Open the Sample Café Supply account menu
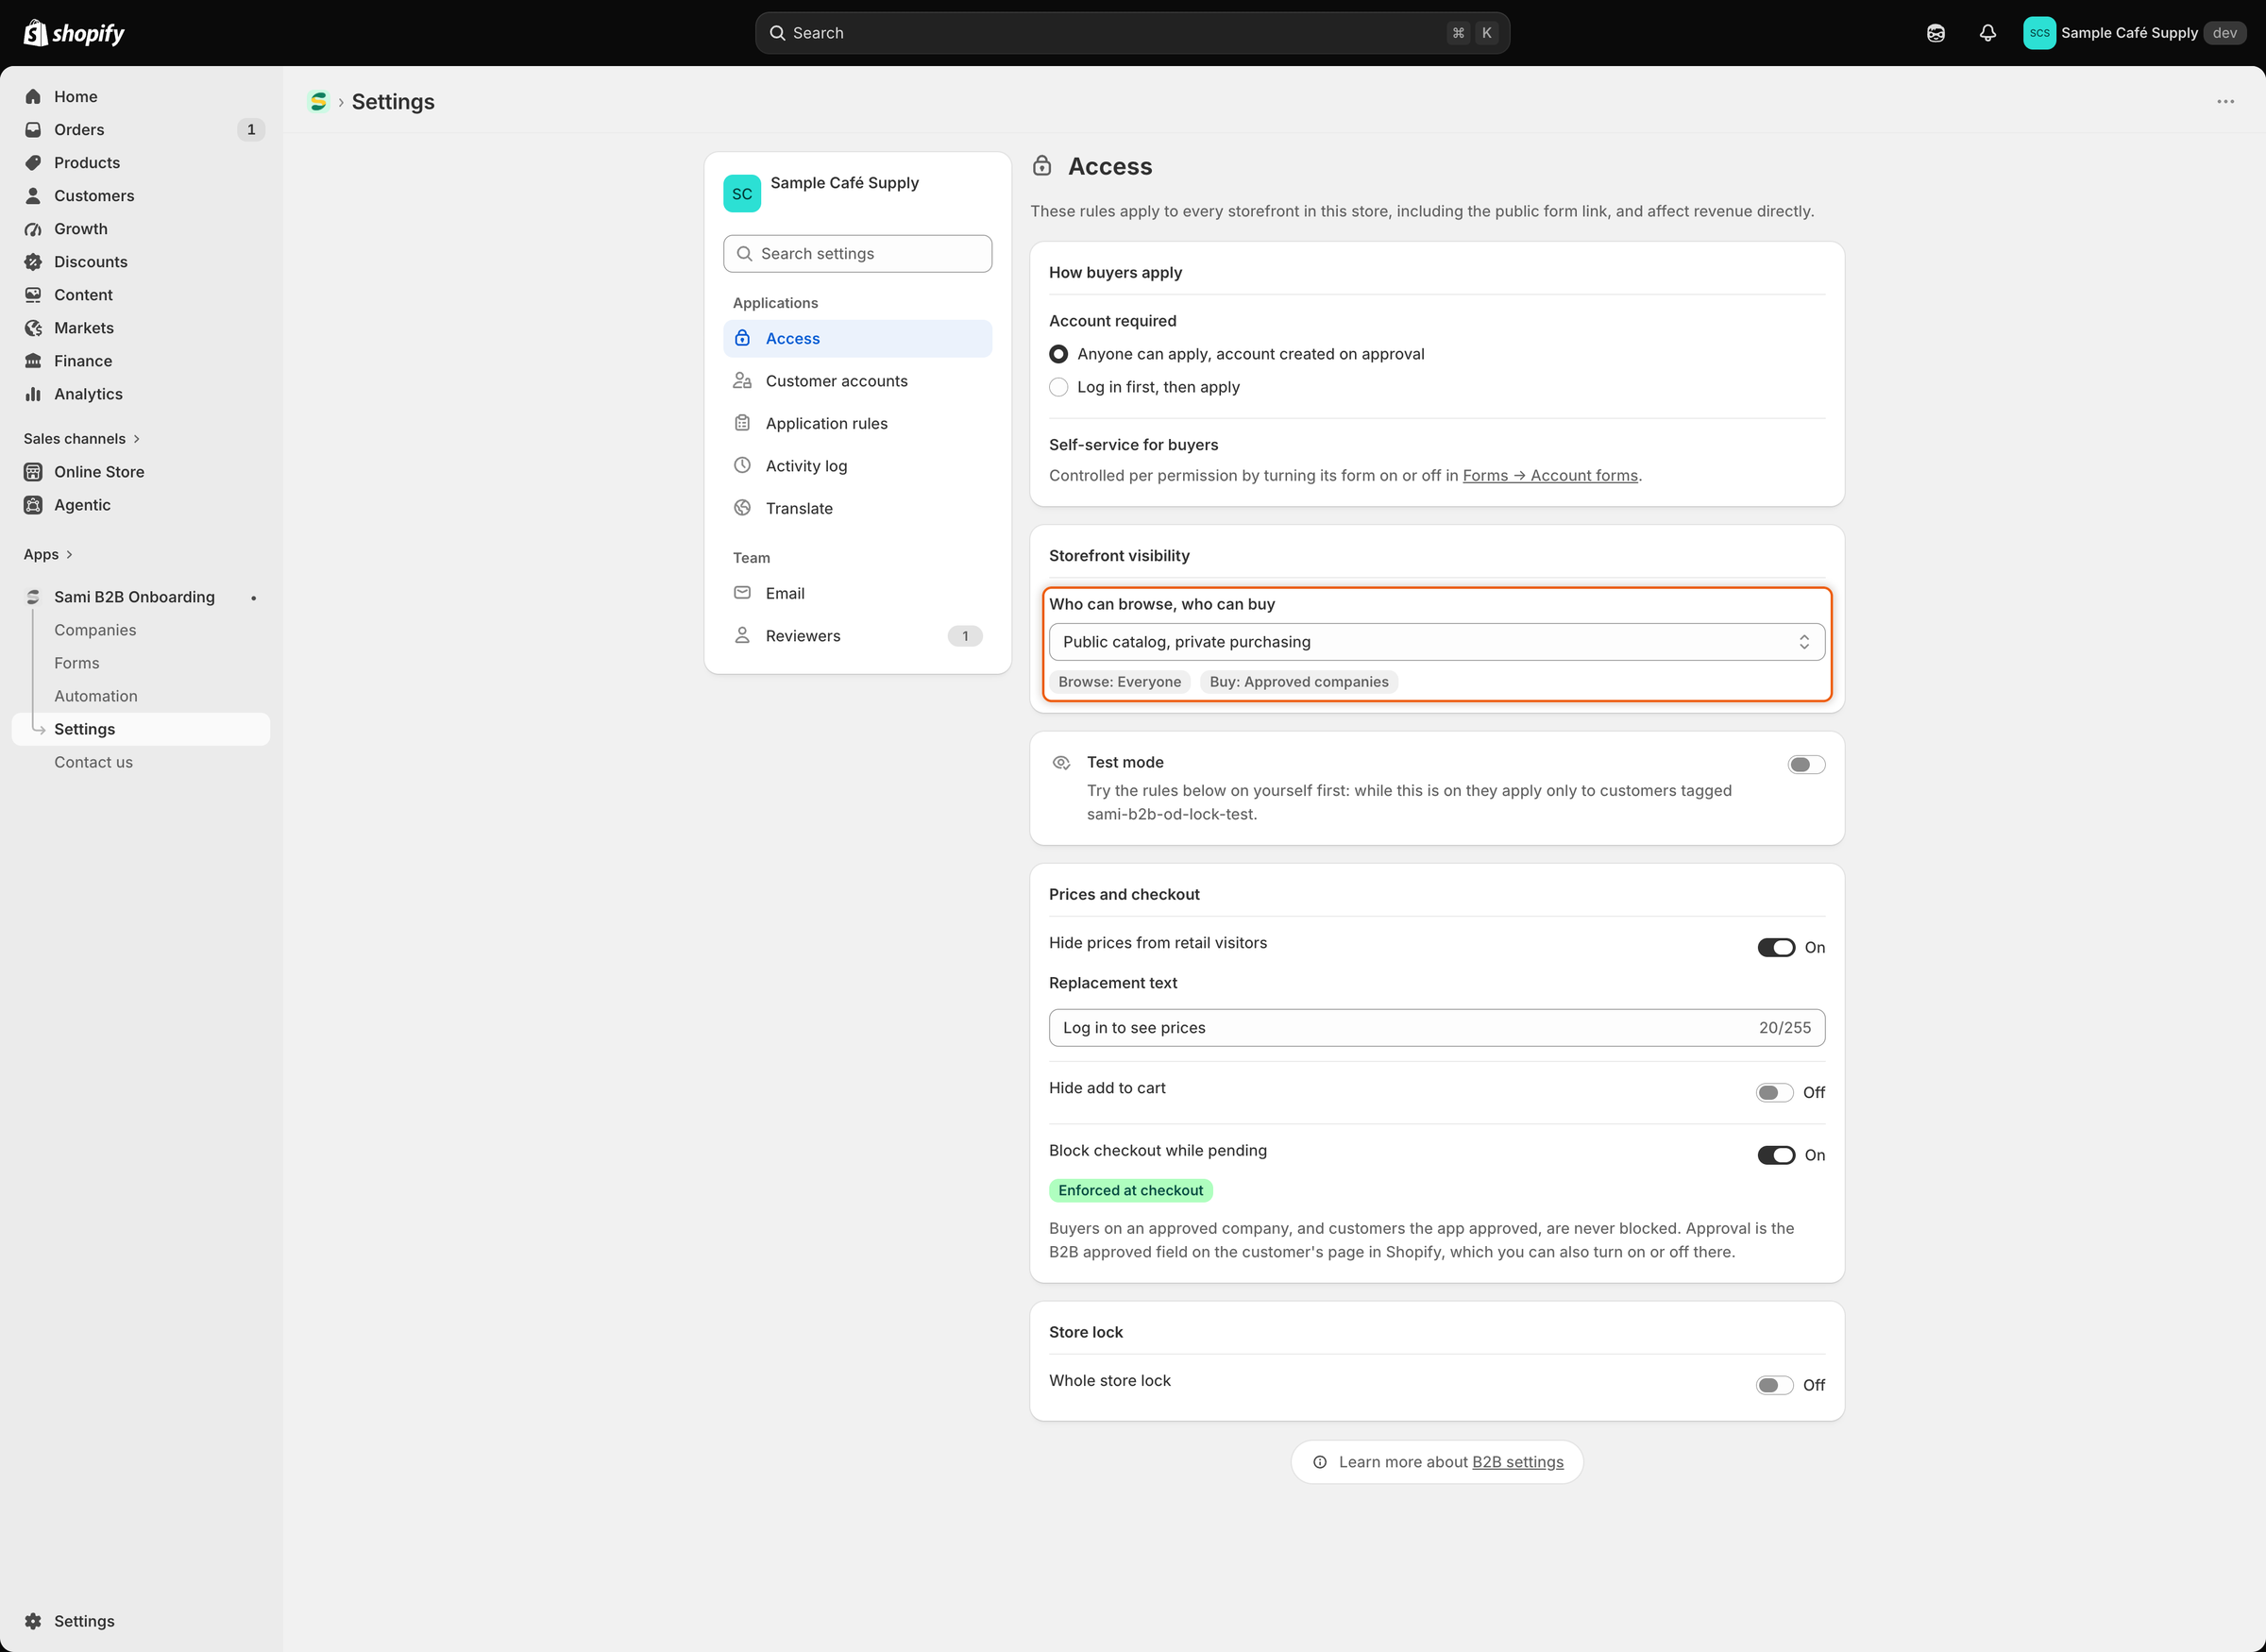Image resolution: width=2266 pixels, height=1652 pixels. click(x=2135, y=33)
